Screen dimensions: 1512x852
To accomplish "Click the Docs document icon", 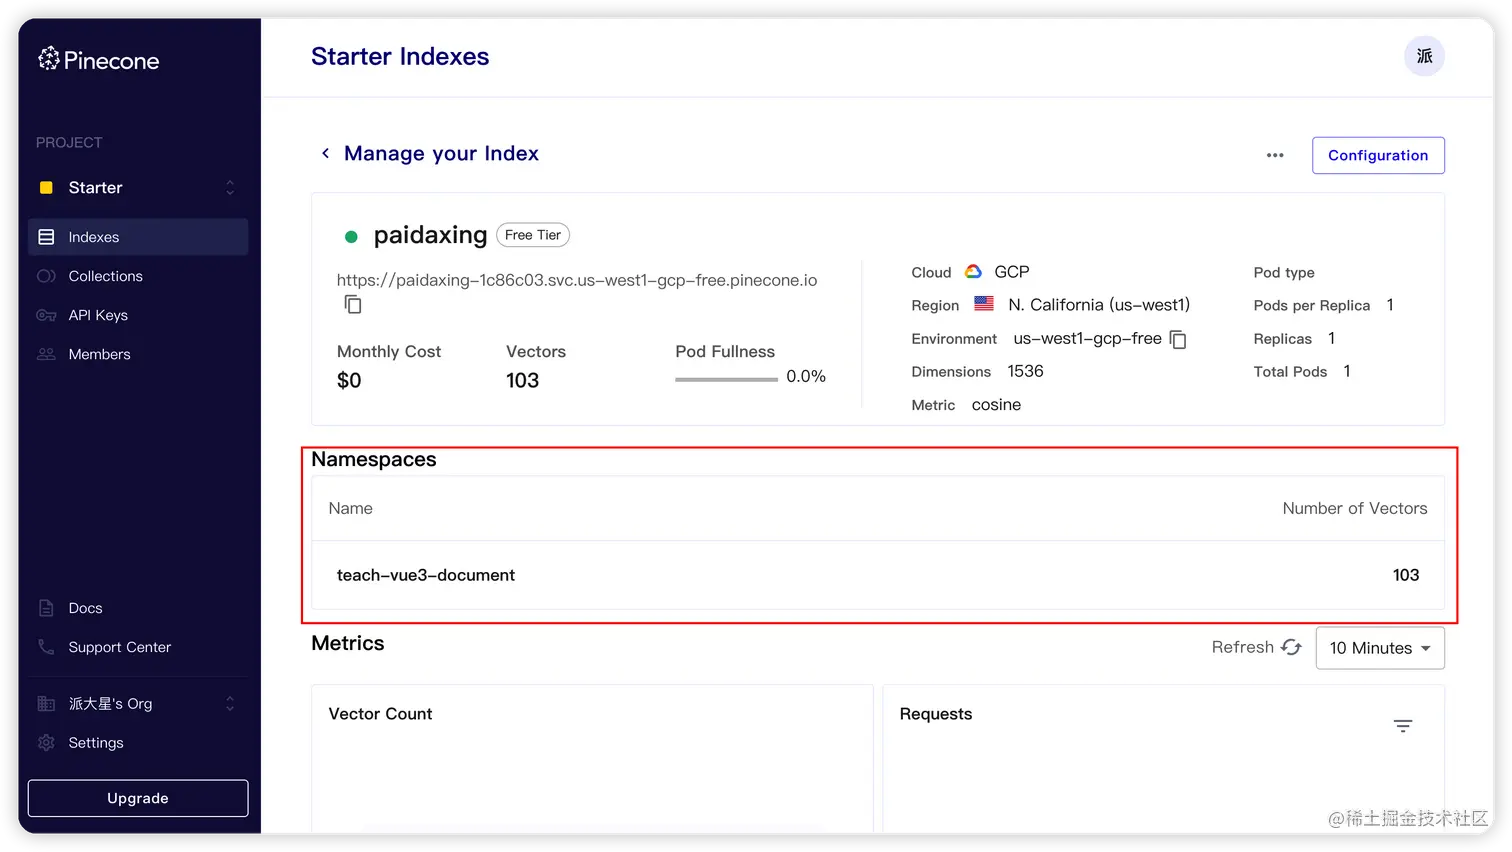I will [46, 608].
